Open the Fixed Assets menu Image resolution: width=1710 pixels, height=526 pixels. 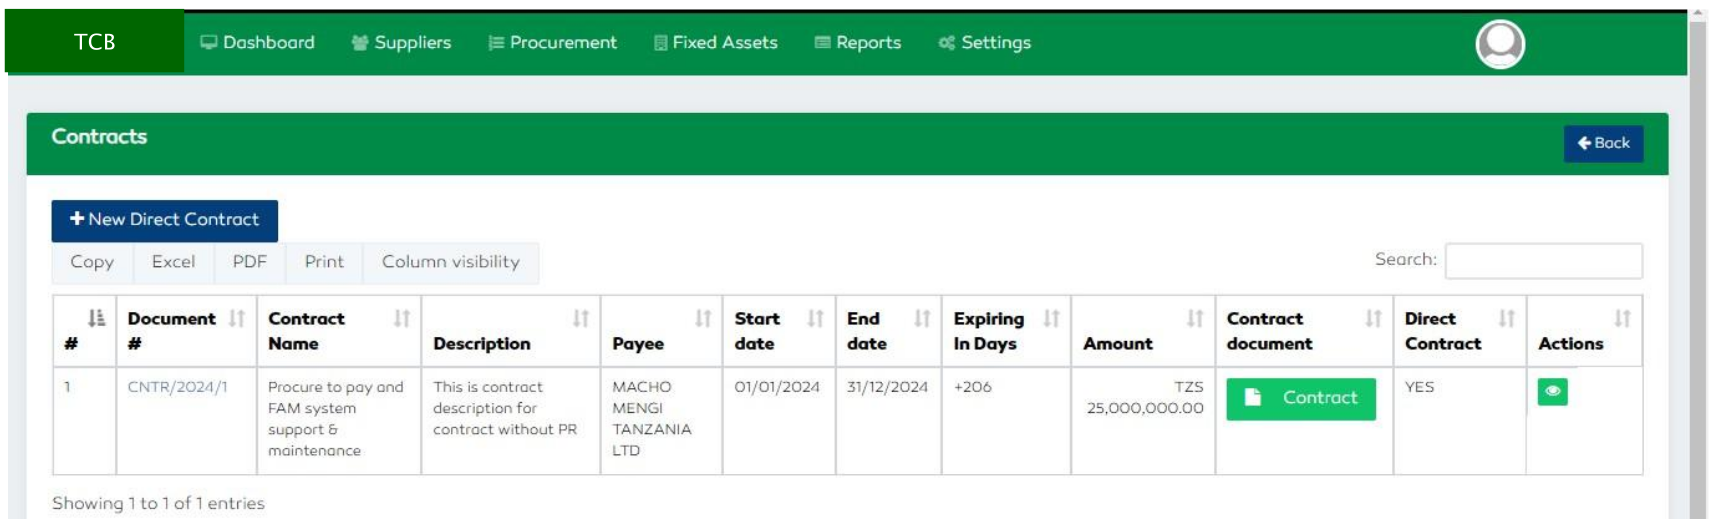click(715, 42)
